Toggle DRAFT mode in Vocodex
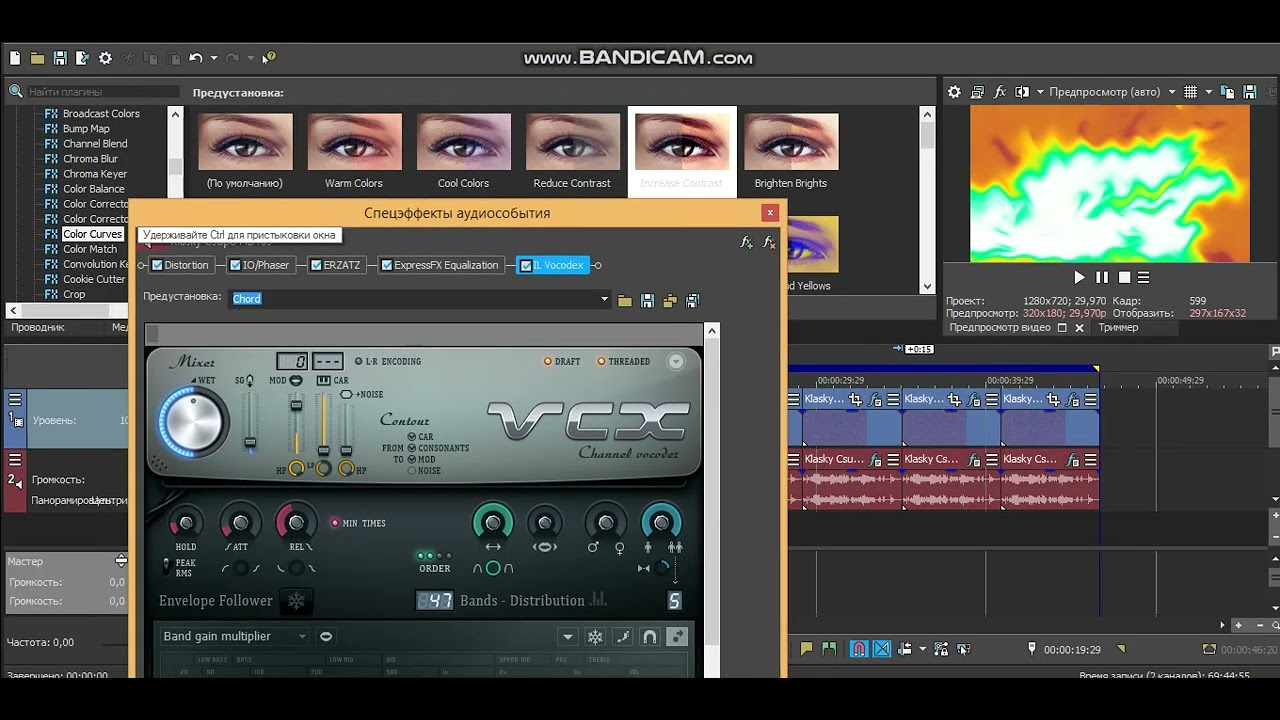This screenshot has width=1280, height=720. [548, 361]
